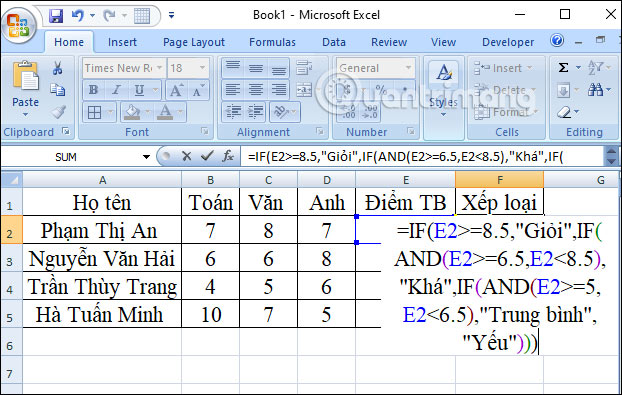Screen dimensions: 622x395
Task: Toggle Bold formatting
Action: click(x=93, y=90)
